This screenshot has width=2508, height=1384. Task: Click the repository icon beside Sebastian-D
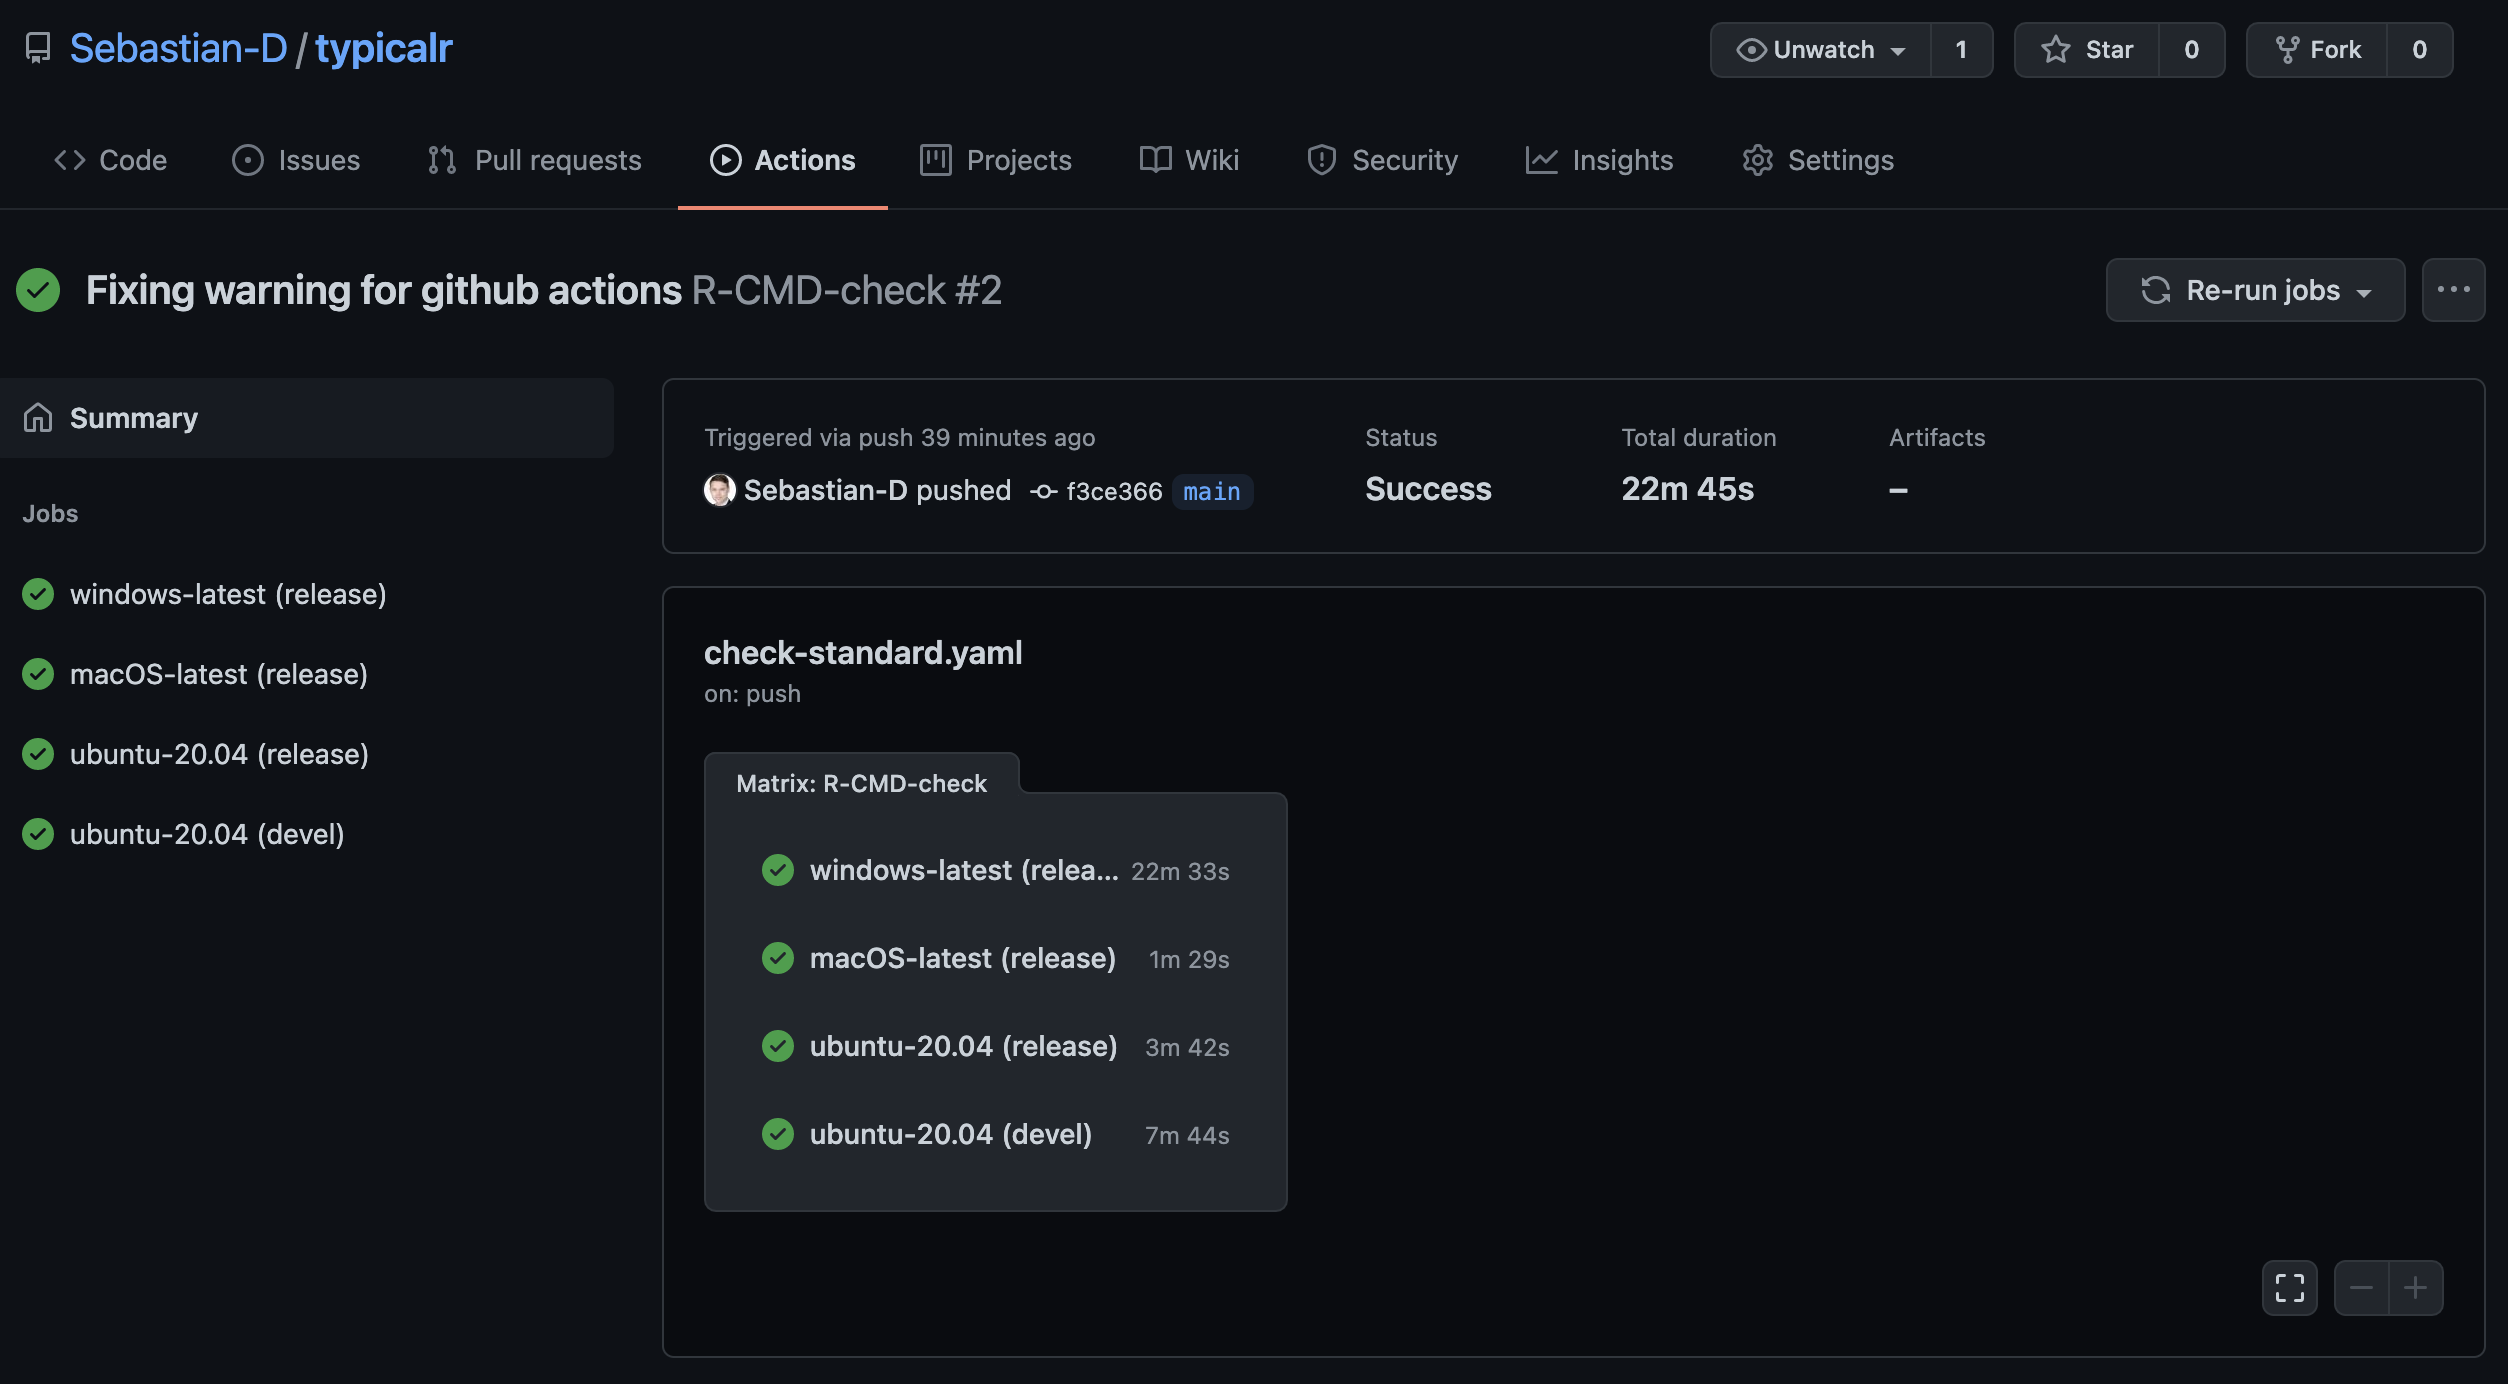pos(38,48)
